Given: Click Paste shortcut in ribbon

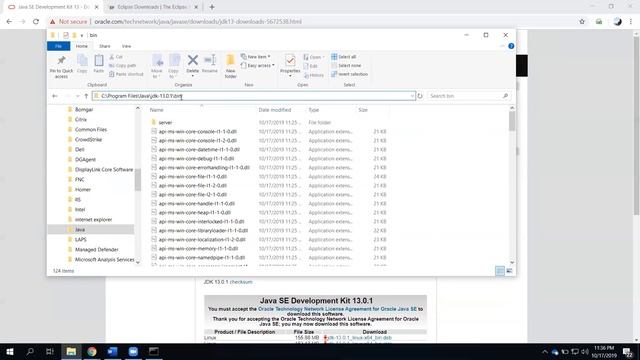Looking at the screenshot, I should click(x=127, y=74).
